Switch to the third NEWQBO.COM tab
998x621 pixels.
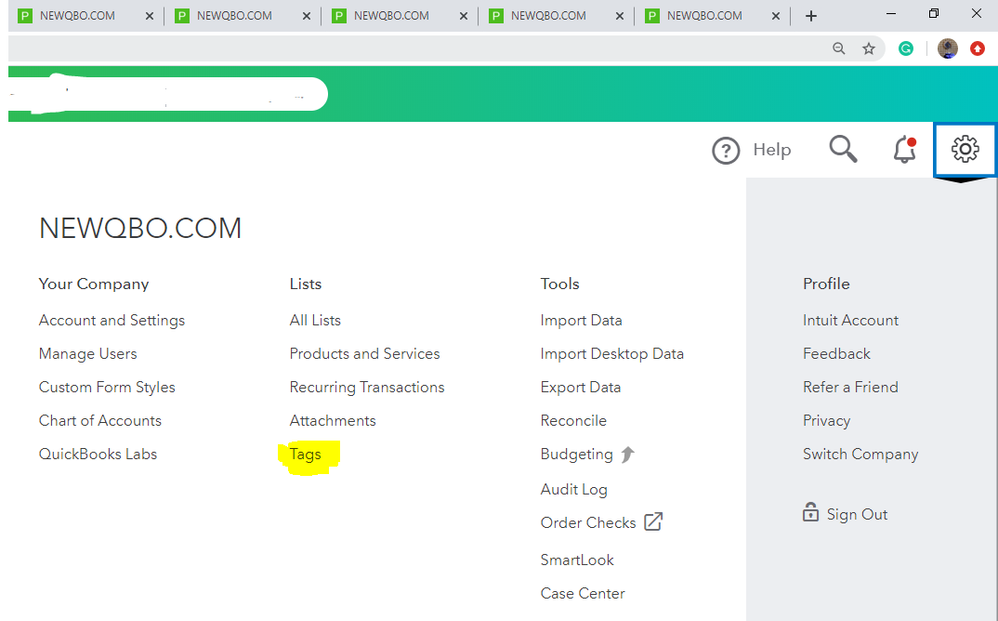pos(391,16)
